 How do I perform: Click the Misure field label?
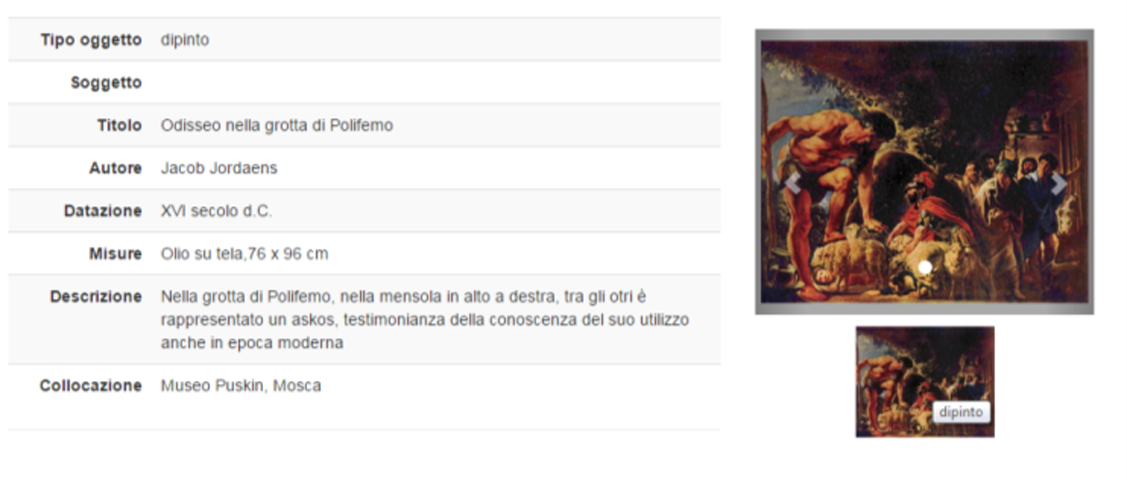(116, 254)
